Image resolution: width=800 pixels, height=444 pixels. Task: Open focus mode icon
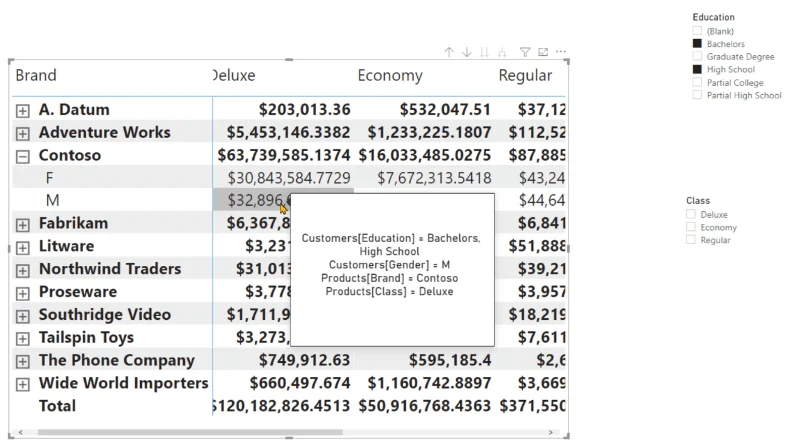tap(543, 52)
